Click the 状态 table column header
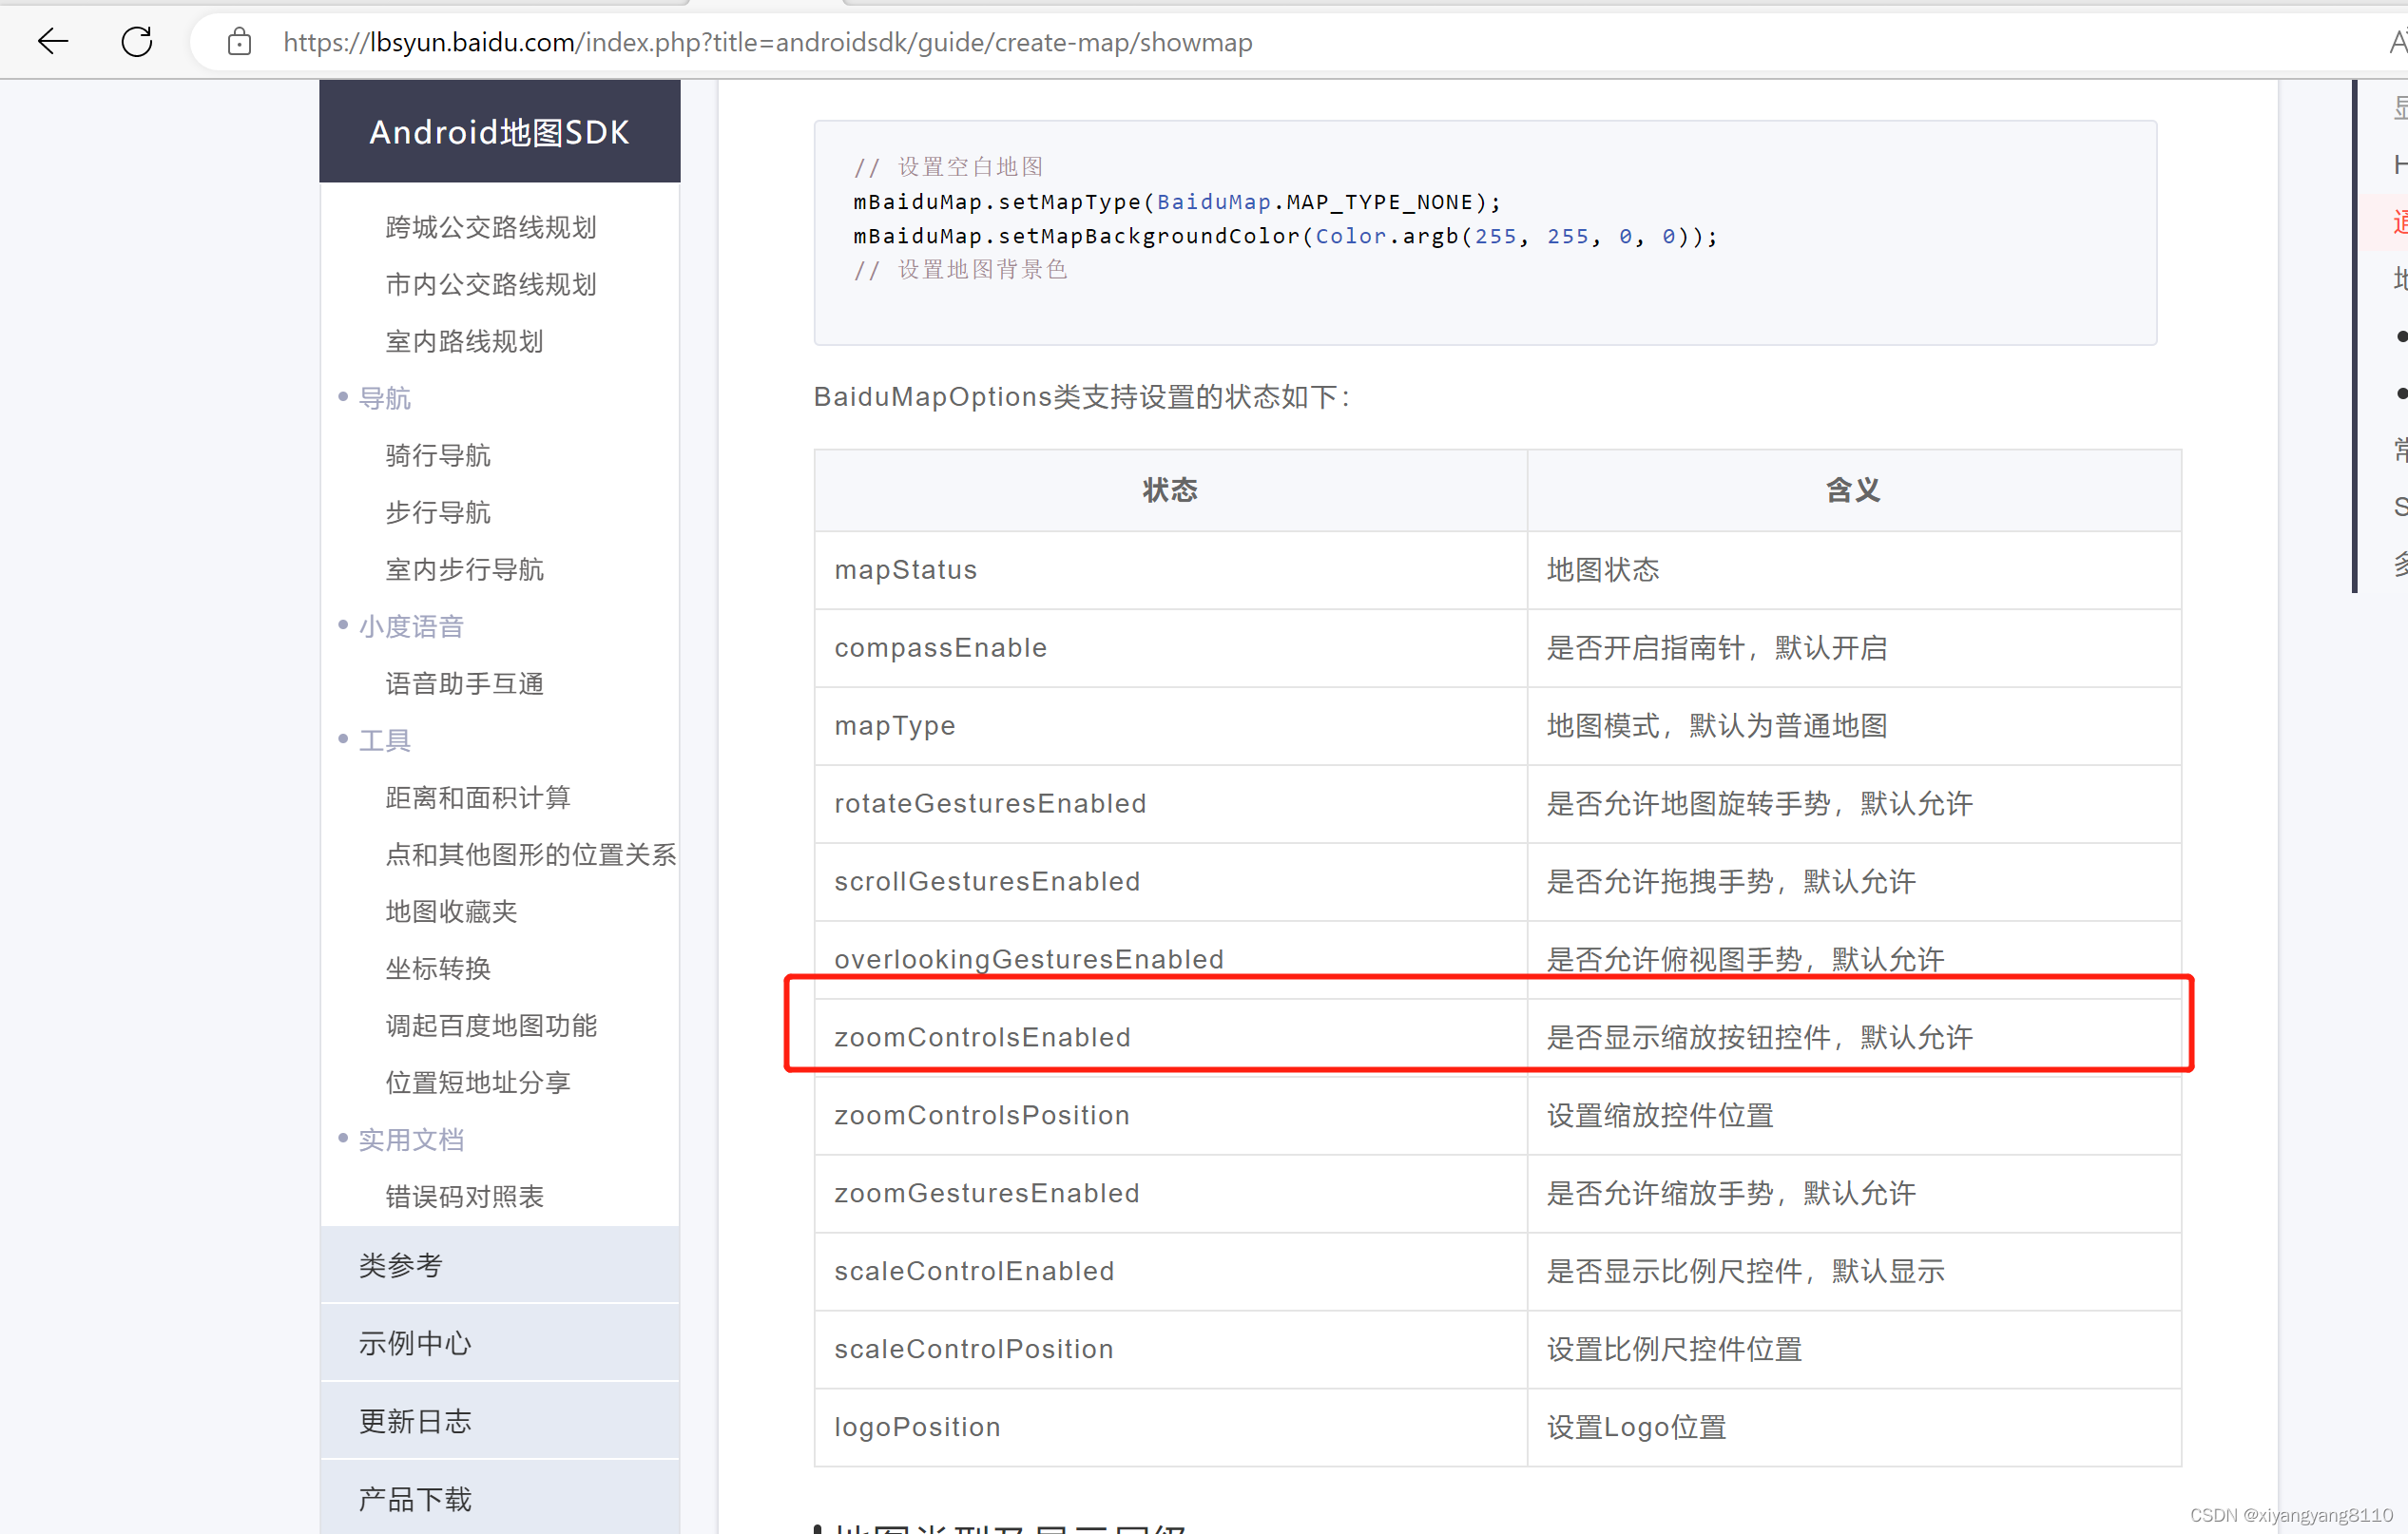 pyautogui.click(x=1170, y=490)
